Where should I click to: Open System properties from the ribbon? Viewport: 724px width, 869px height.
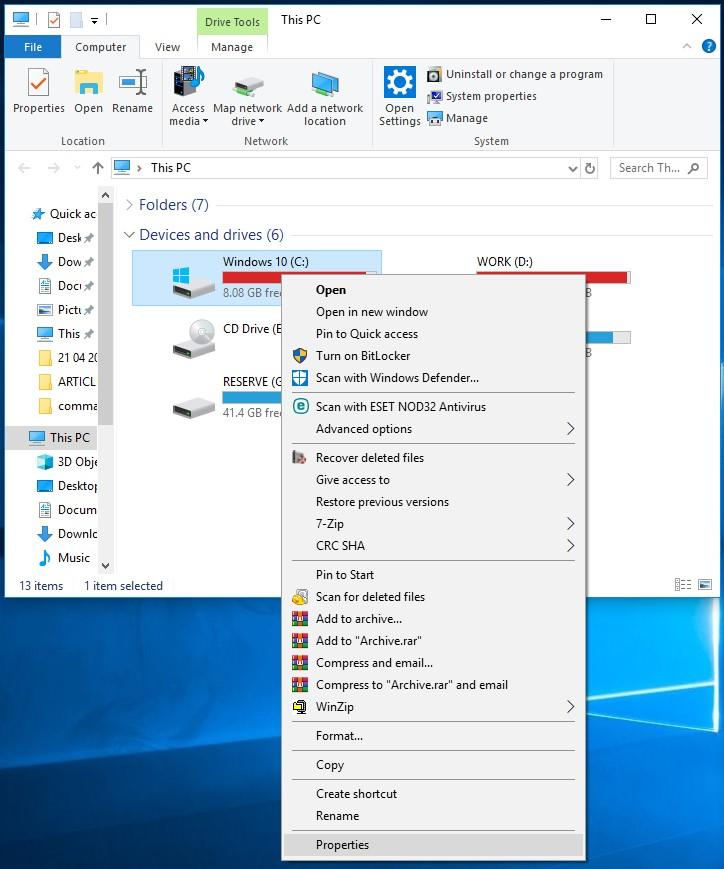click(482, 96)
